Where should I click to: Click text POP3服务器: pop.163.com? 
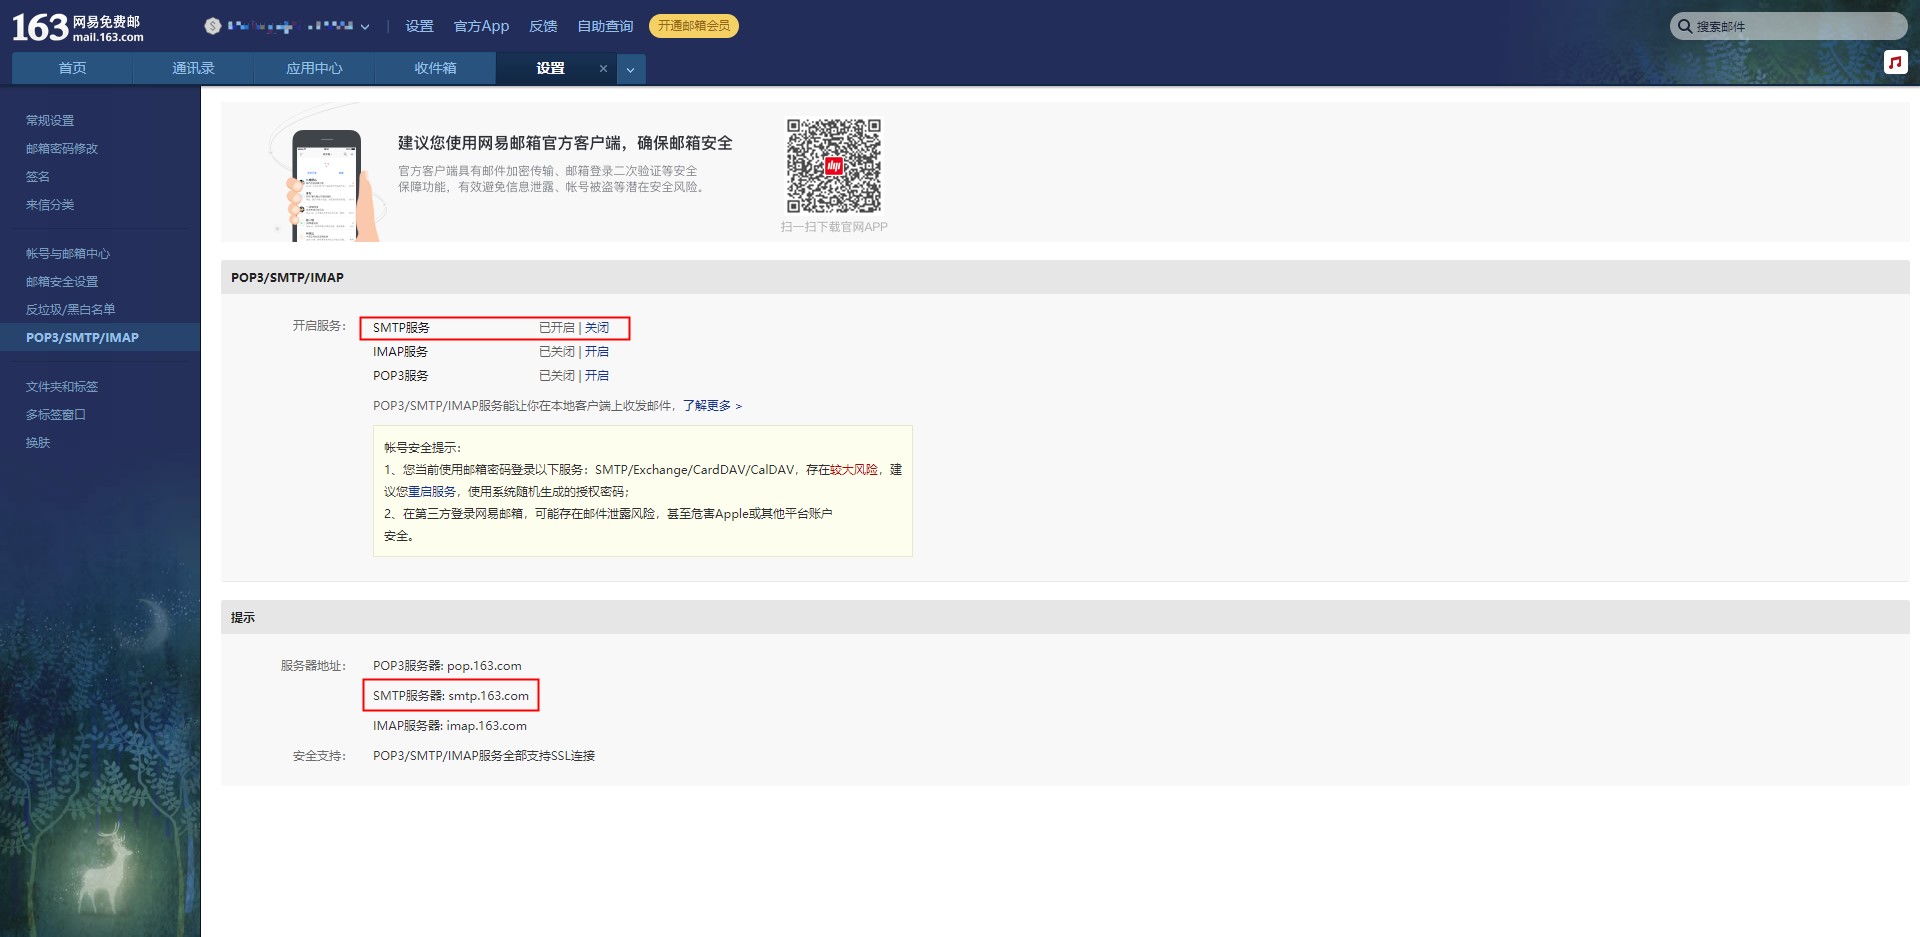pyautogui.click(x=447, y=665)
